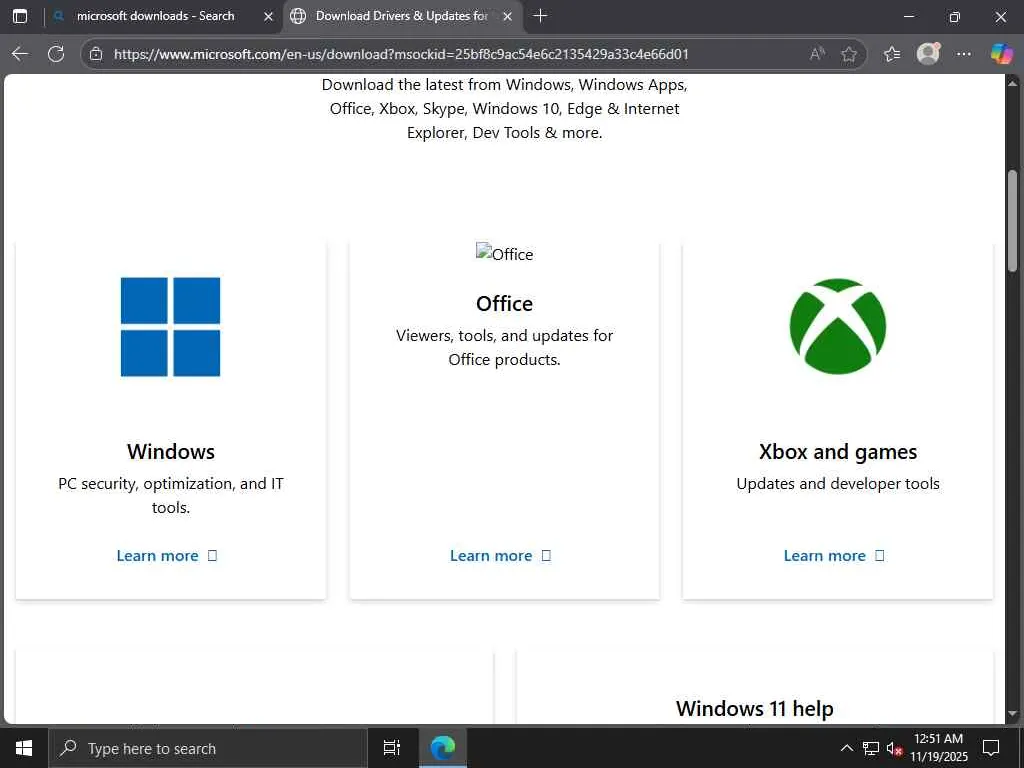Open Settings and more ellipsis menu
1024x768 pixels.
click(963, 54)
